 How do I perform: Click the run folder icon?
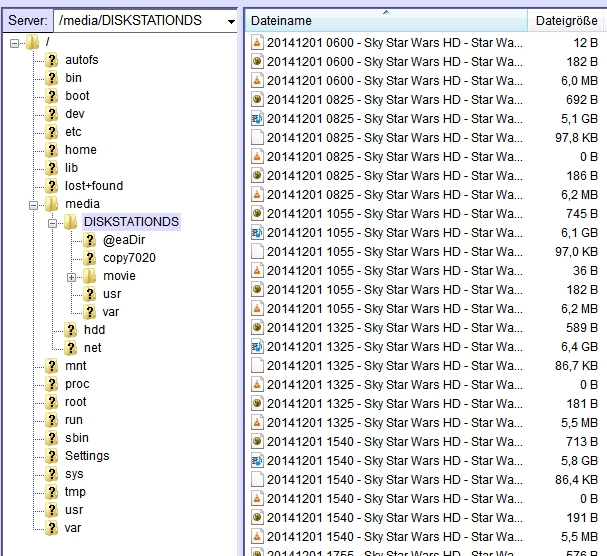tap(51, 420)
